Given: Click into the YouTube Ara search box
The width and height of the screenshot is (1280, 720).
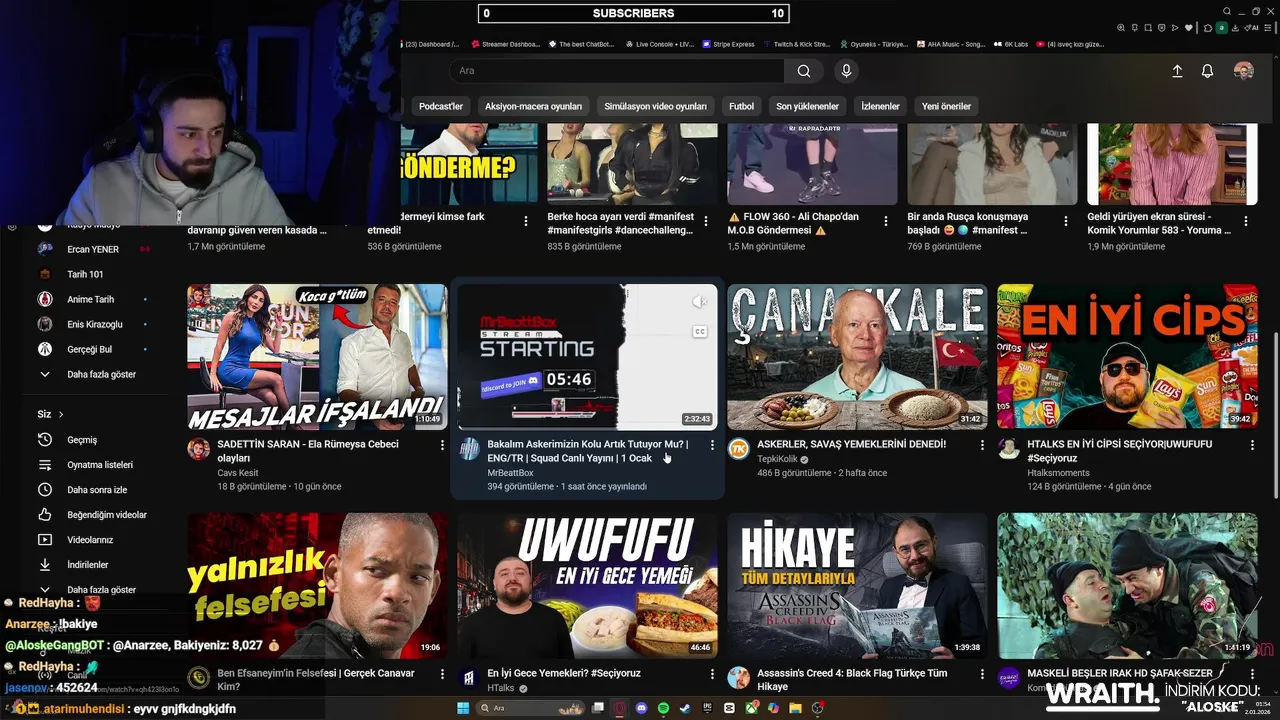Looking at the screenshot, I should point(616,71).
